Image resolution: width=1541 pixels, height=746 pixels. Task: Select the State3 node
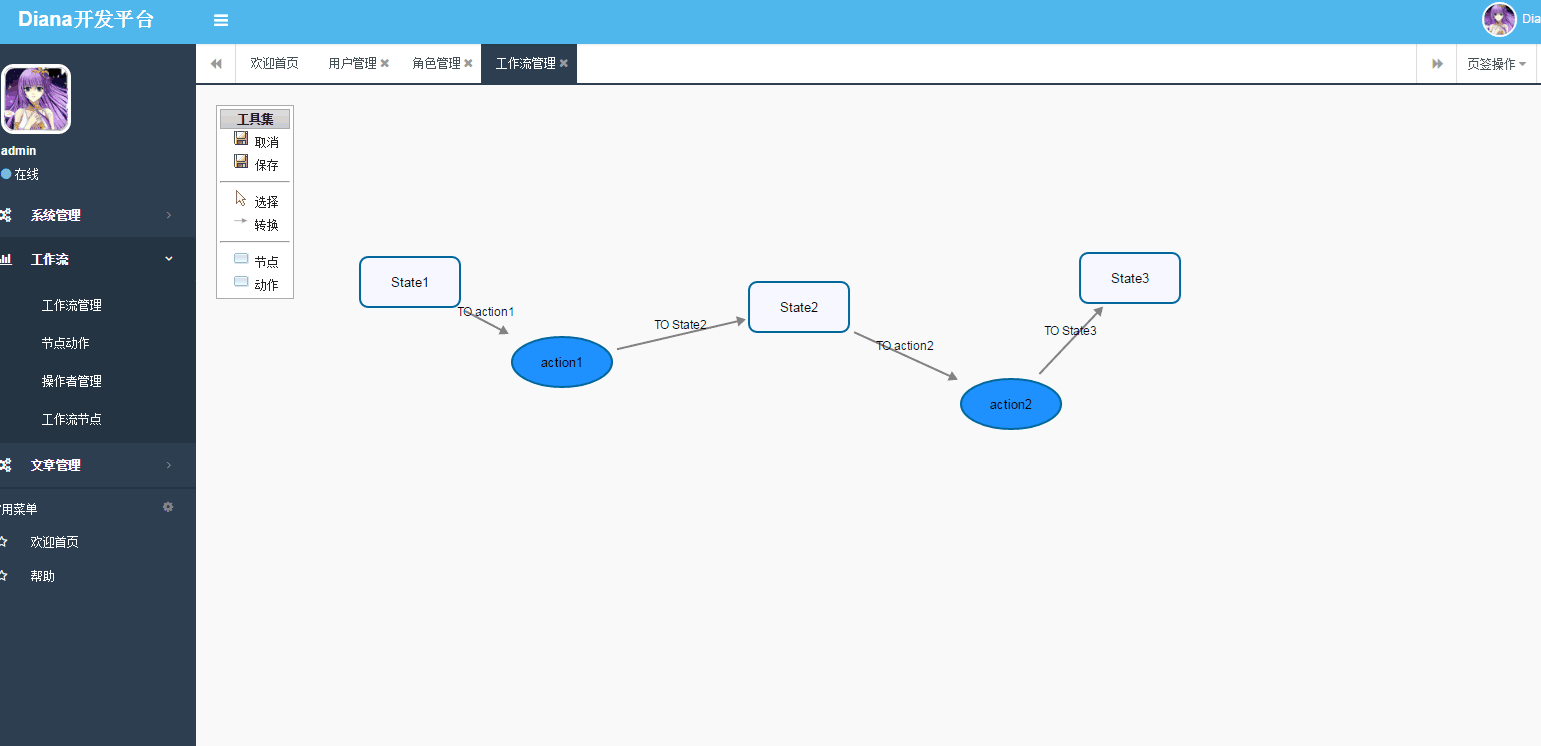coord(1130,278)
